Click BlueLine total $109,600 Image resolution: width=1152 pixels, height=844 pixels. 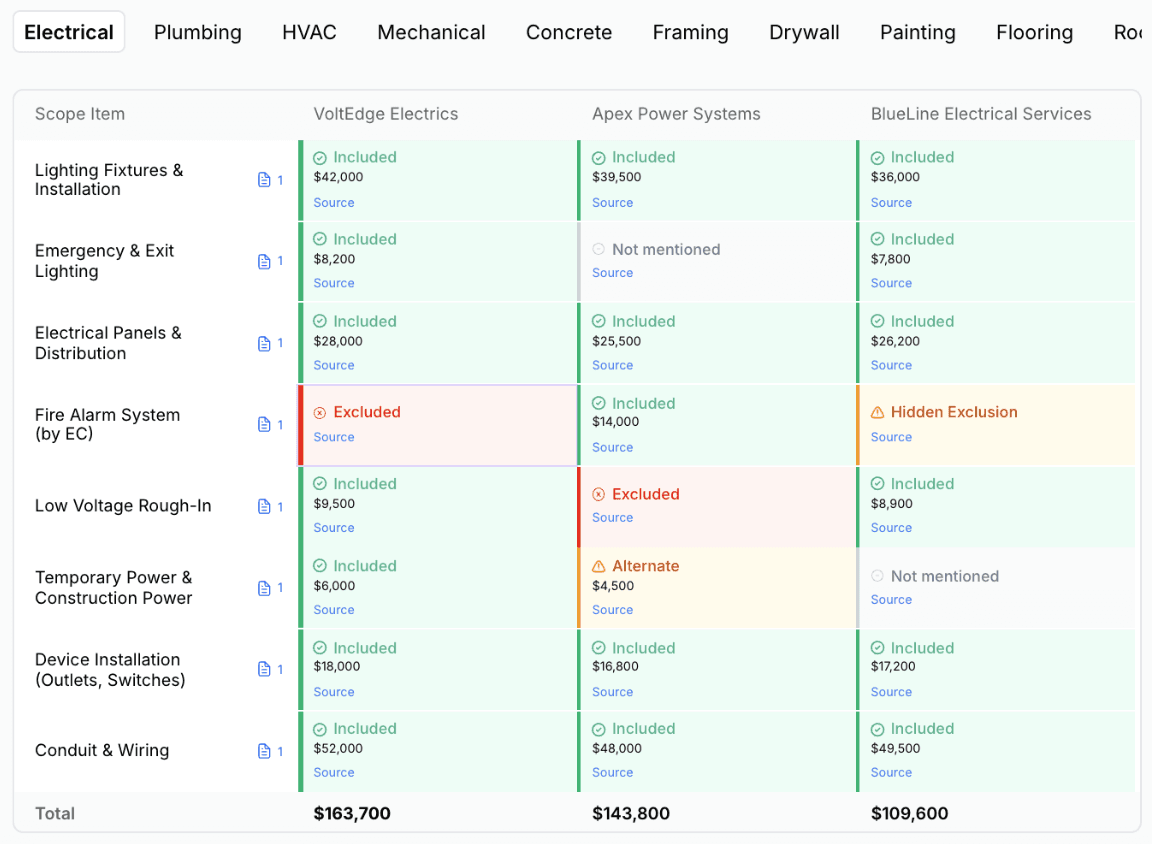point(910,813)
